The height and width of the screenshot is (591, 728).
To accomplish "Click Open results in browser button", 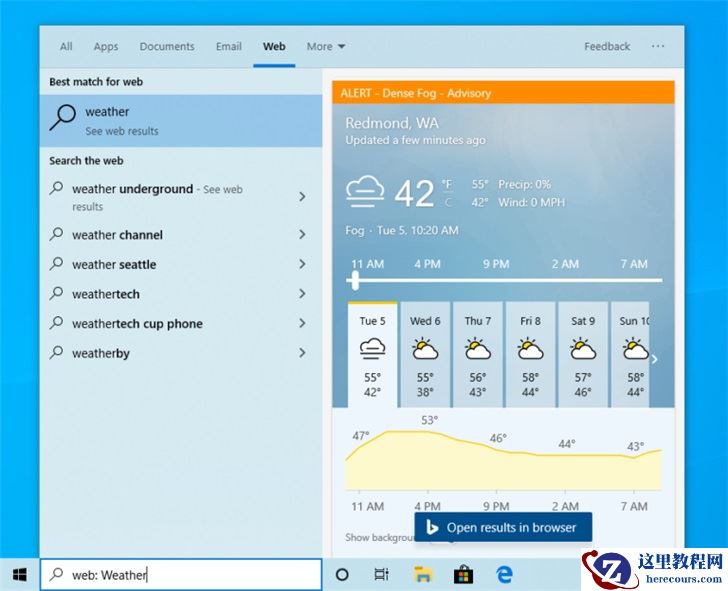I will (503, 527).
